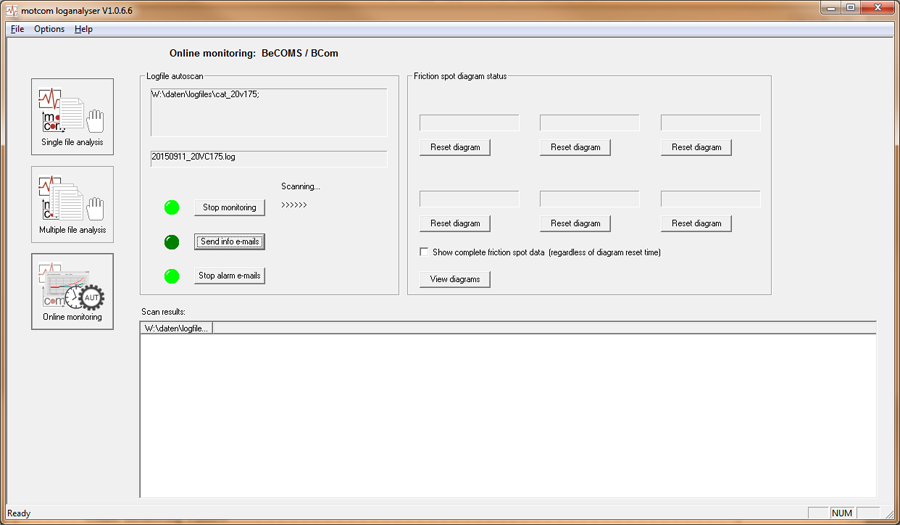This screenshot has height=525, width=900.
Task: Click the 20150911_20VC175.log filename field
Action: tap(268, 158)
